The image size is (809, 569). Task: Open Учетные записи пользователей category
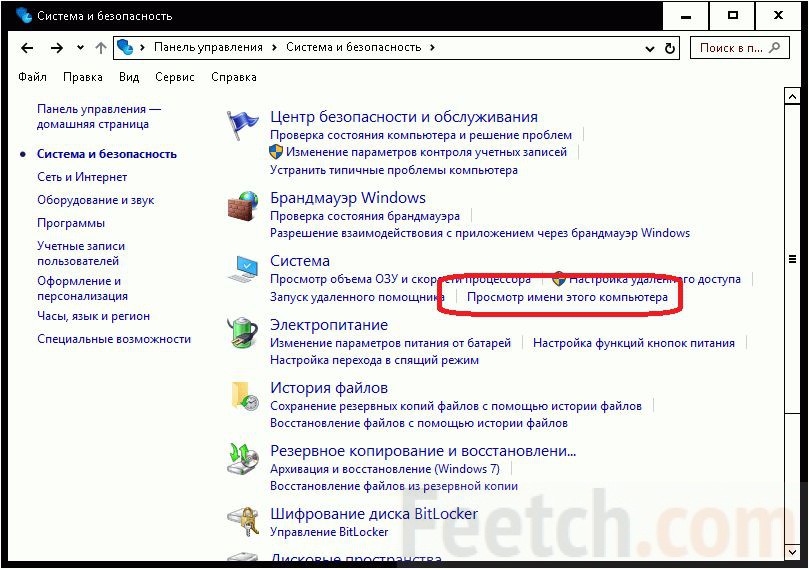[81, 253]
